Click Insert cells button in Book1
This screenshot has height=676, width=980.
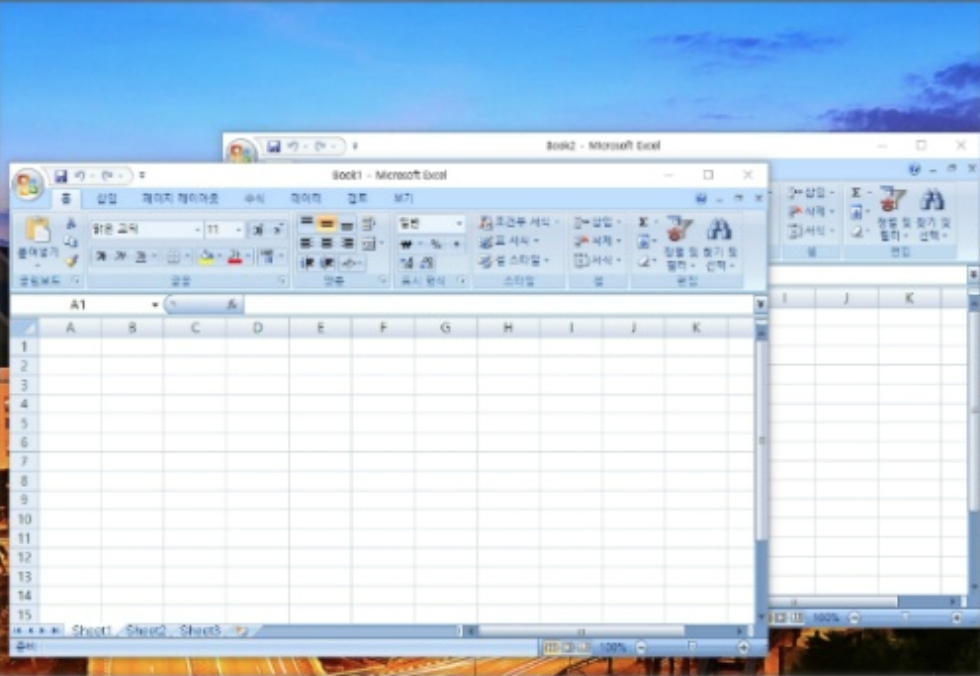[598, 222]
